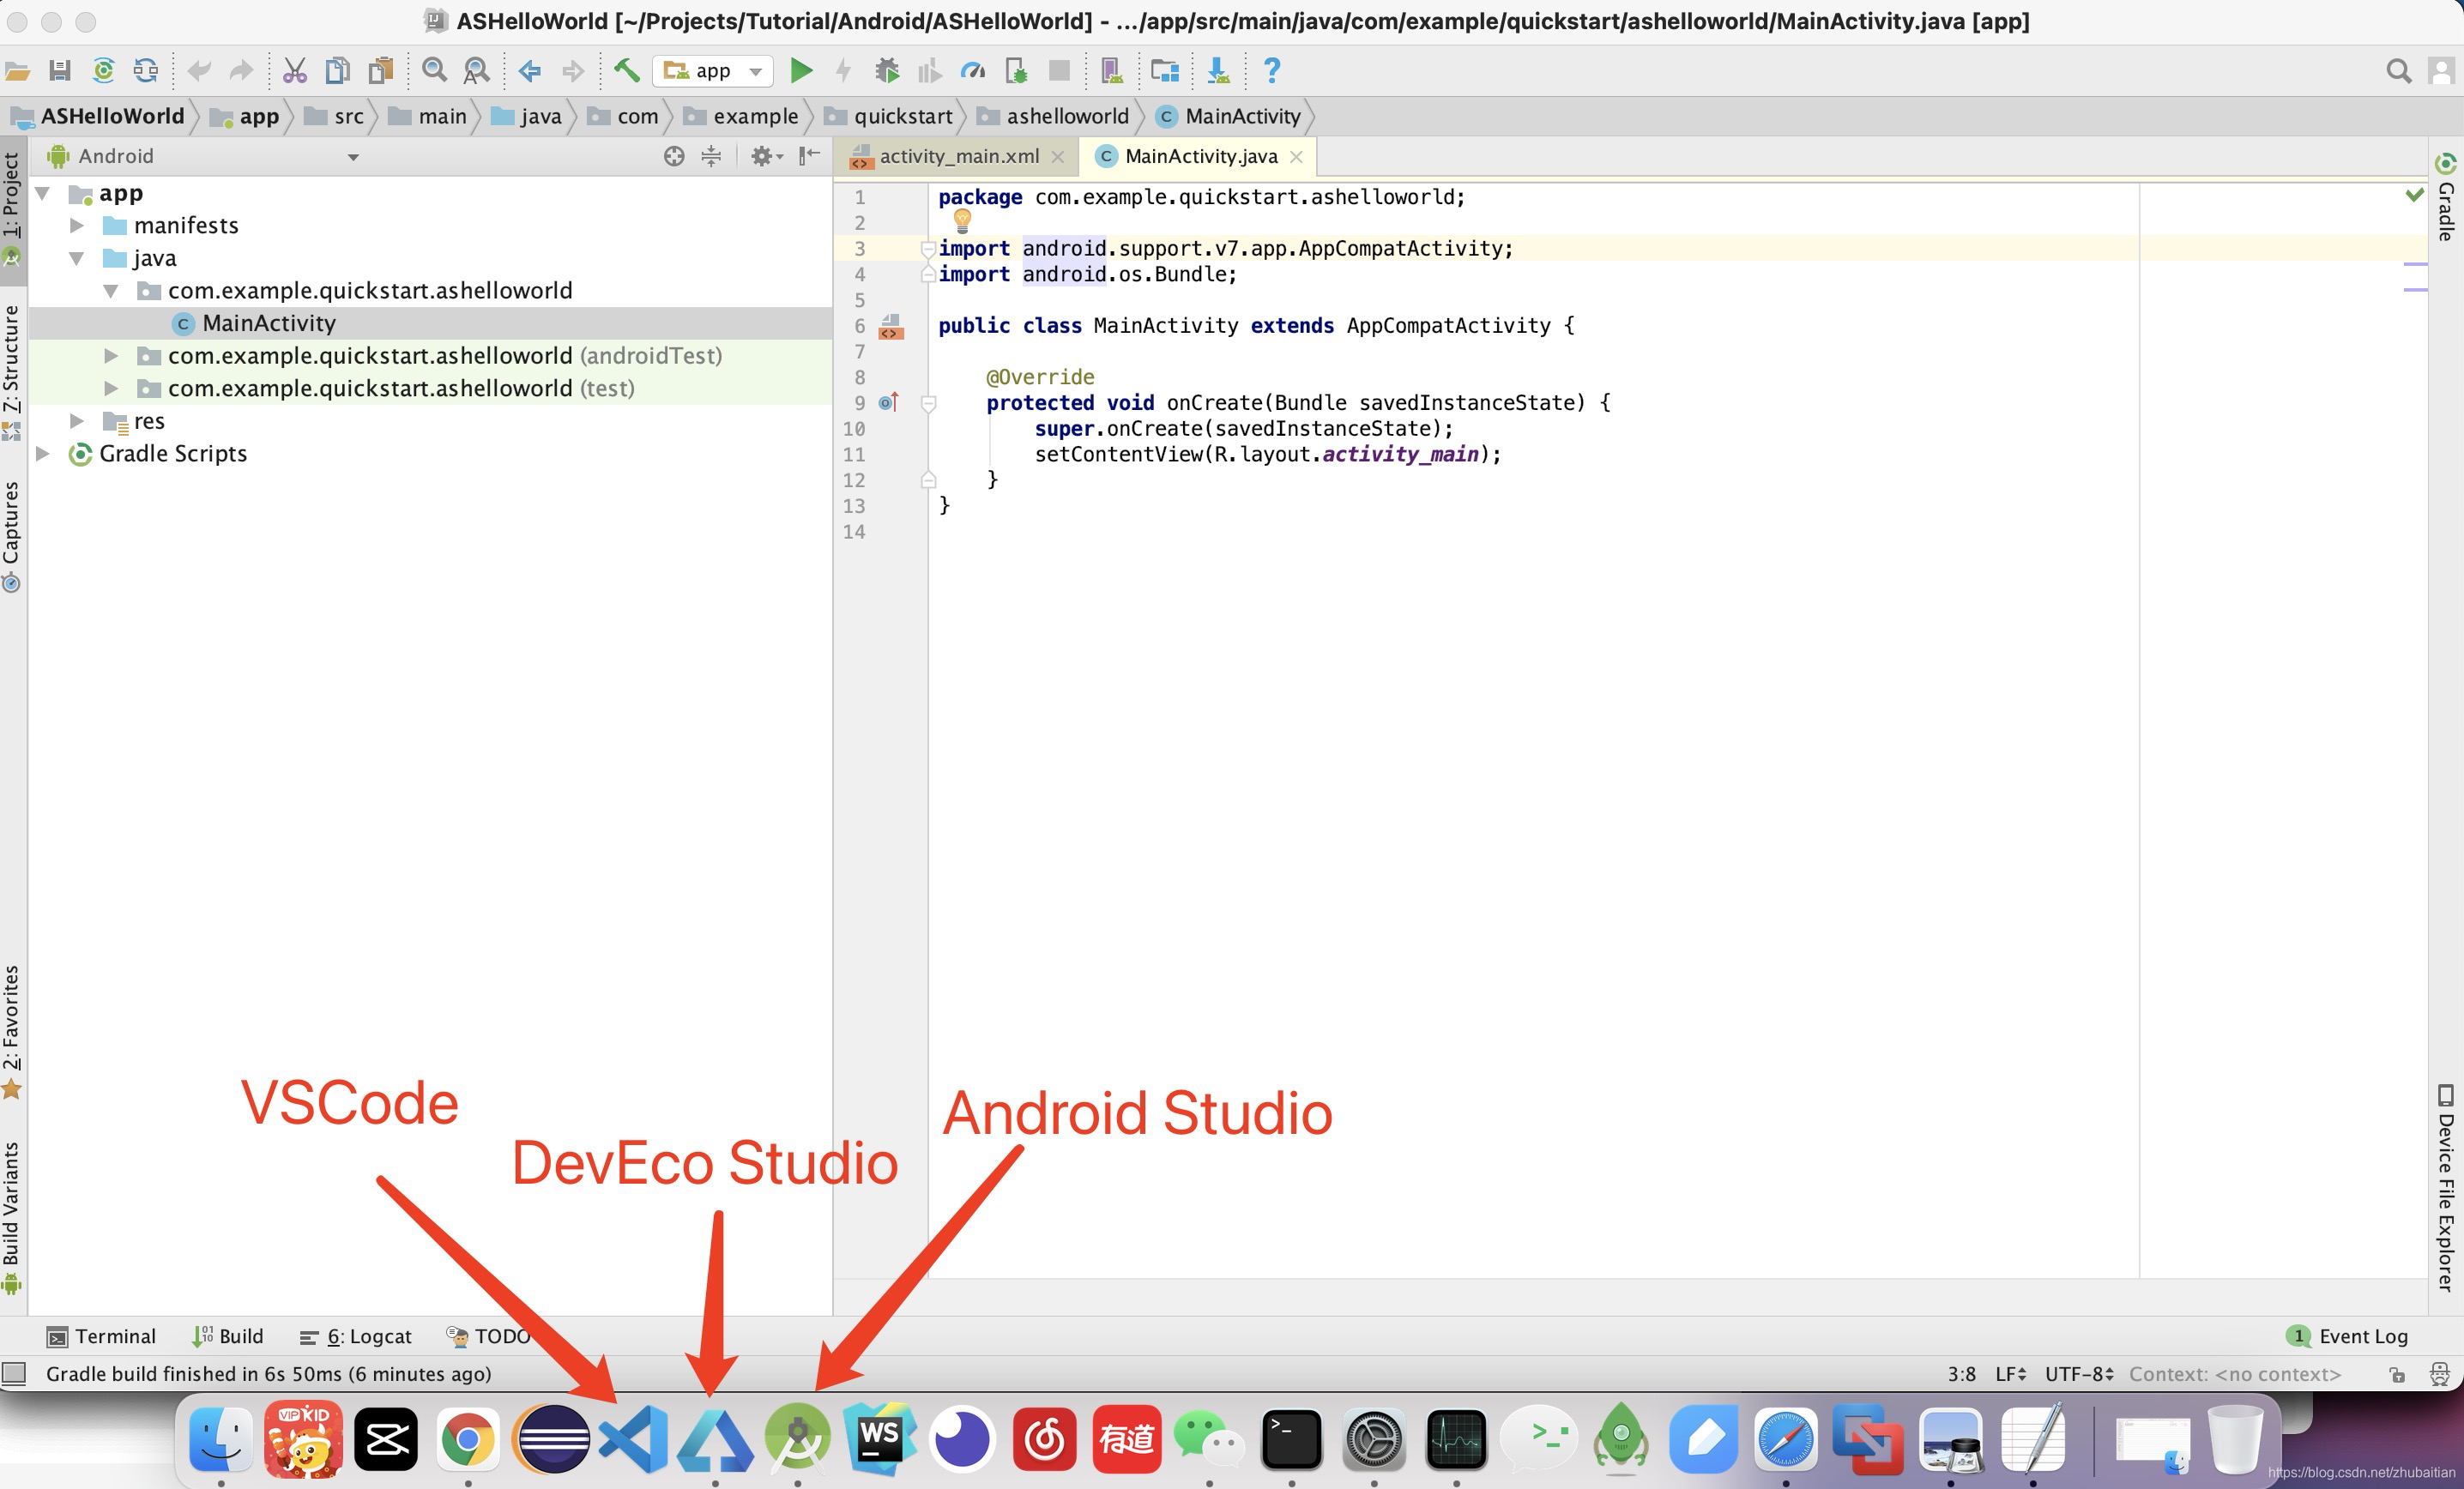Click related XML file gutter icon line 6

click(890, 327)
